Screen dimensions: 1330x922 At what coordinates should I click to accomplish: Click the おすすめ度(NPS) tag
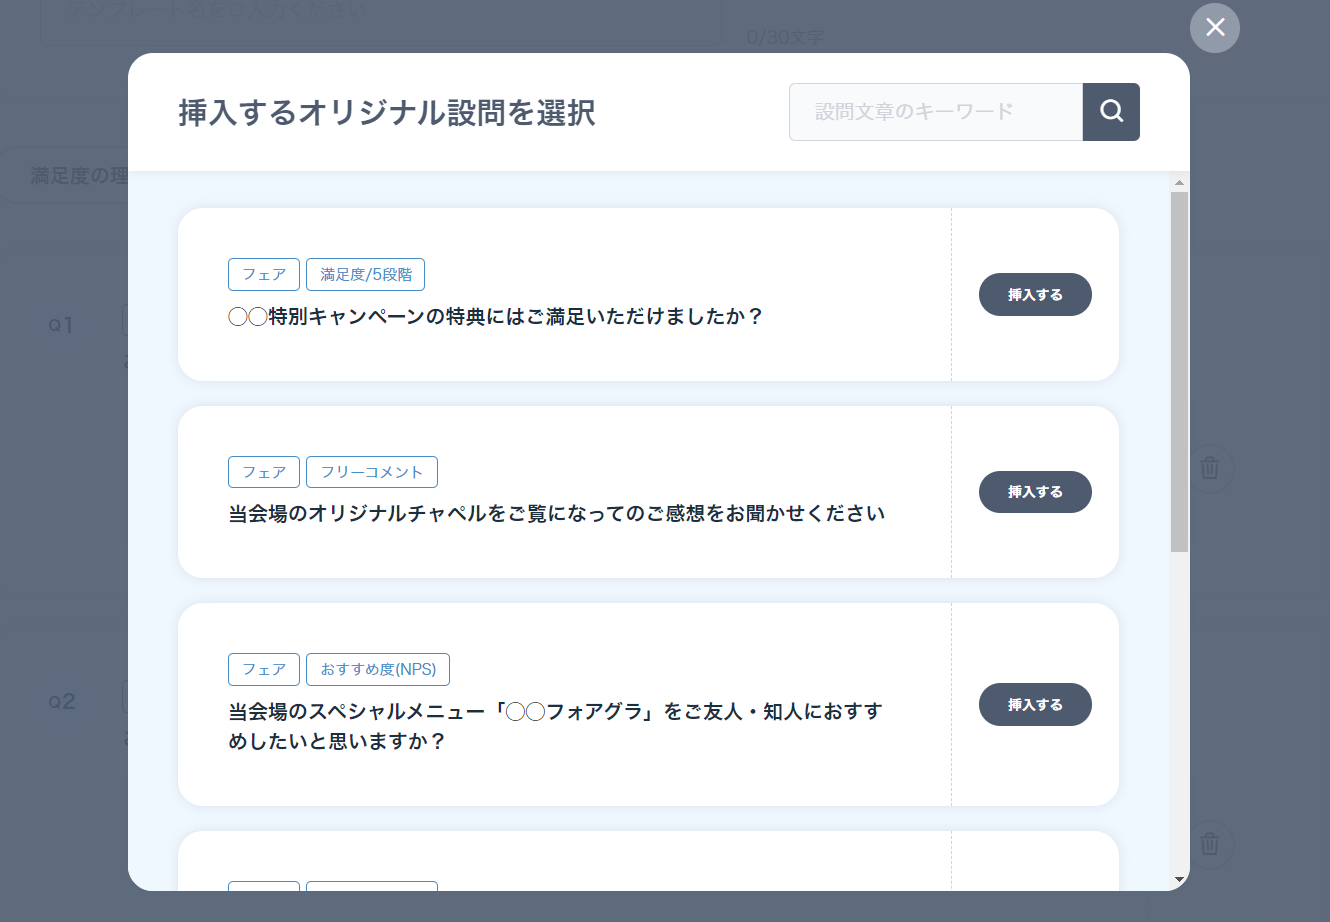coord(378,669)
